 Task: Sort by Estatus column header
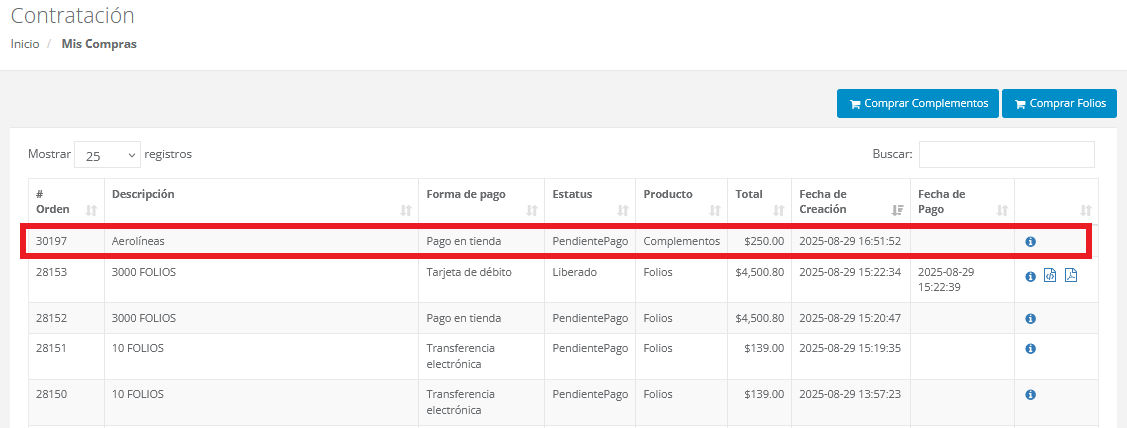[x=589, y=202]
